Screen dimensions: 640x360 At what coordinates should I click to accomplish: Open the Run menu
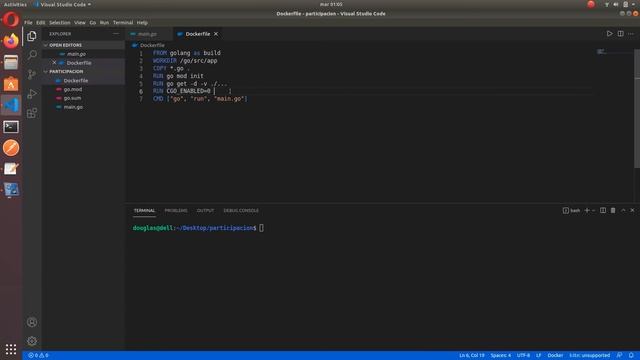point(104,22)
